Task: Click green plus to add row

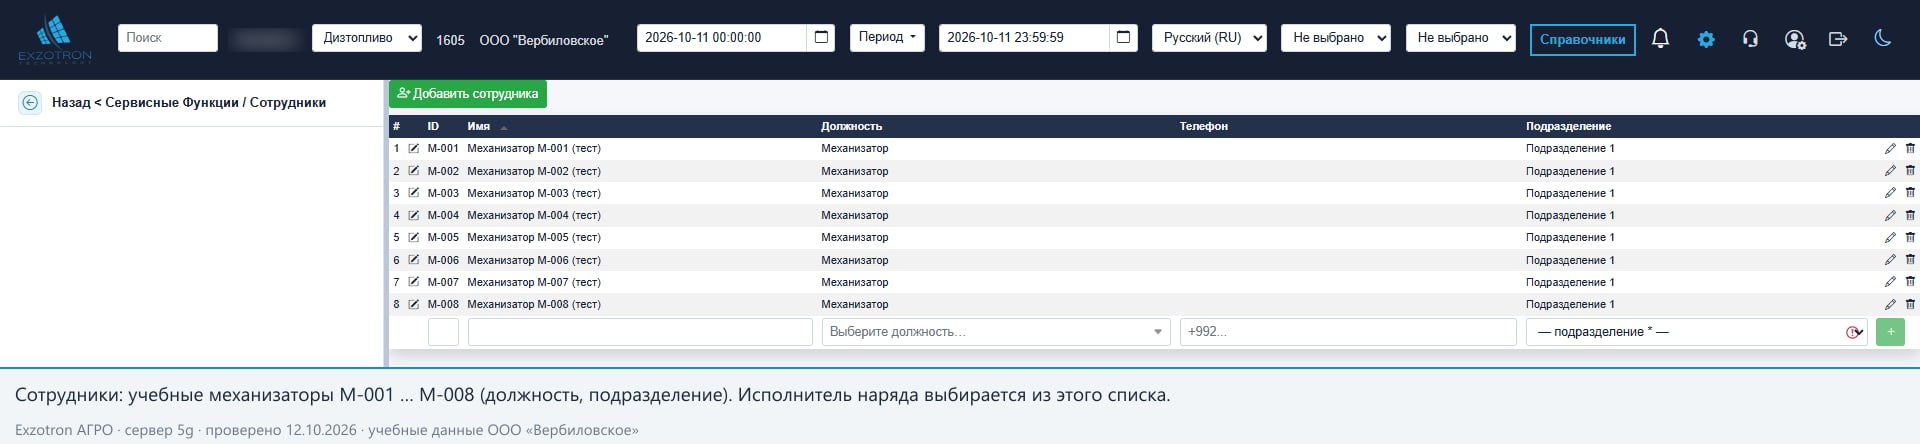Action: point(1890,332)
